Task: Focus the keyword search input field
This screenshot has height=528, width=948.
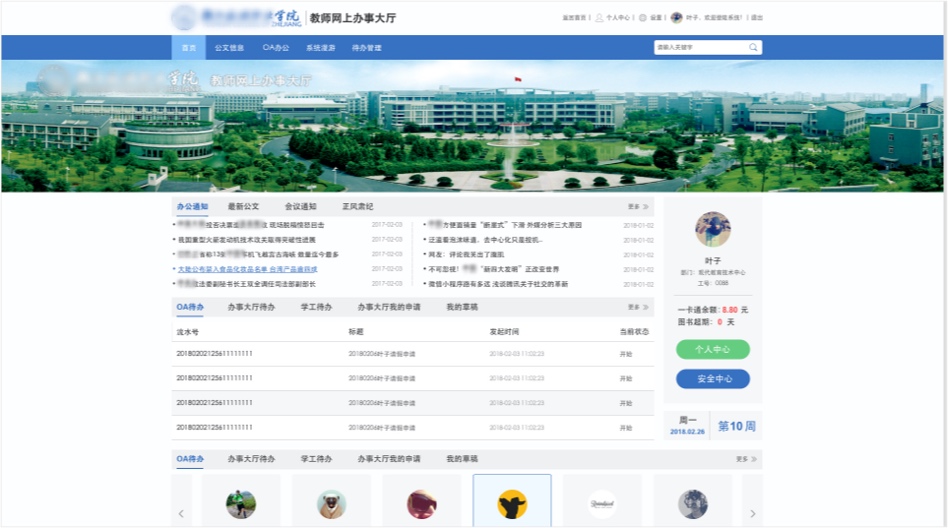Action: [700, 47]
